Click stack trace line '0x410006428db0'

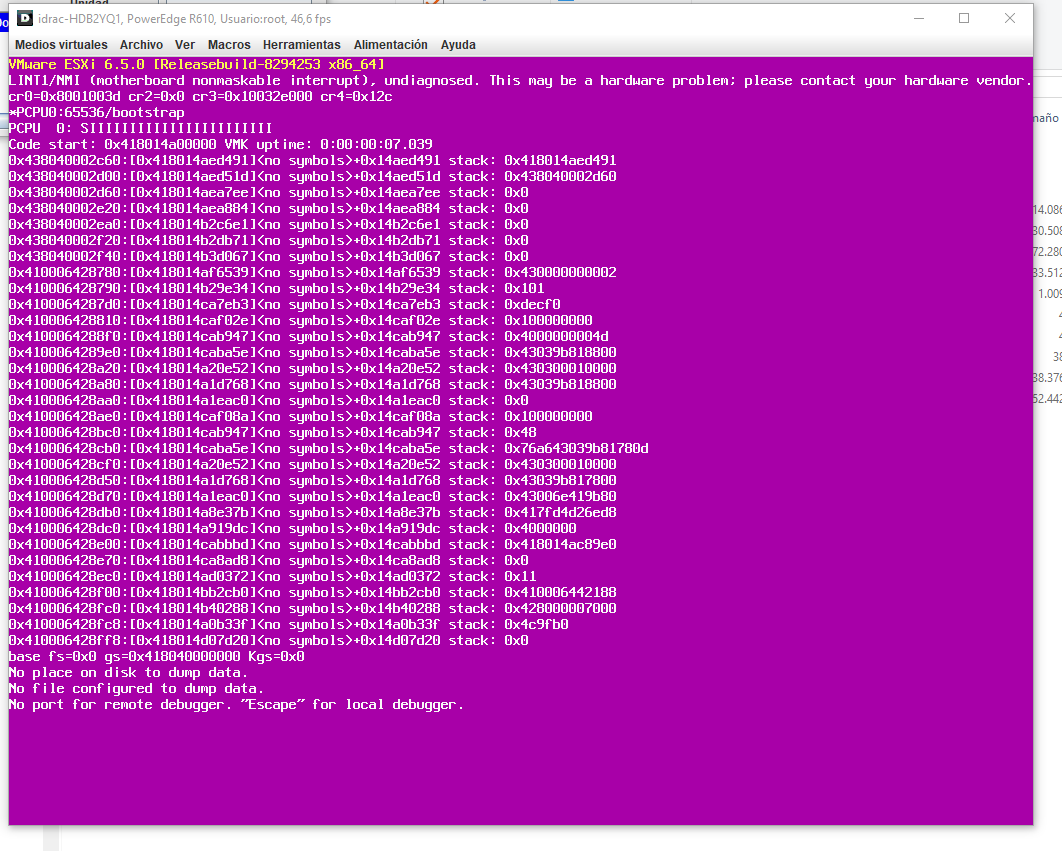coord(312,513)
